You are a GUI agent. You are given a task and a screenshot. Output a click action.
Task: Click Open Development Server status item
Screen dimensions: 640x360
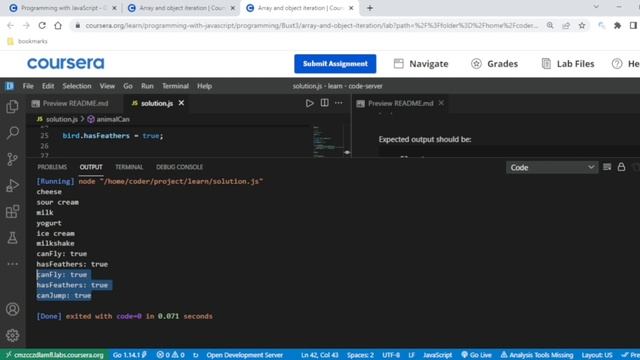[x=244, y=355]
